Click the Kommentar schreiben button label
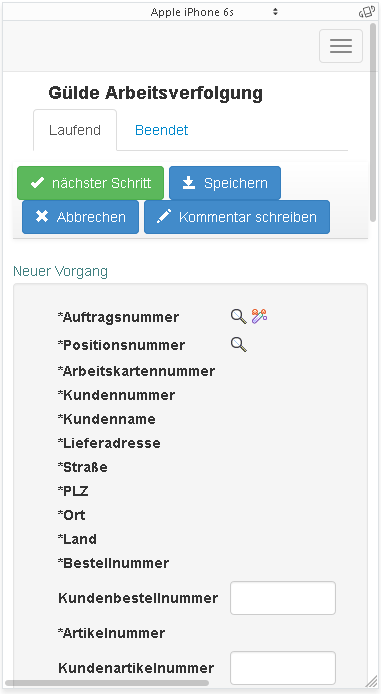The width and height of the screenshot is (381, 694). tap(248, 217)
